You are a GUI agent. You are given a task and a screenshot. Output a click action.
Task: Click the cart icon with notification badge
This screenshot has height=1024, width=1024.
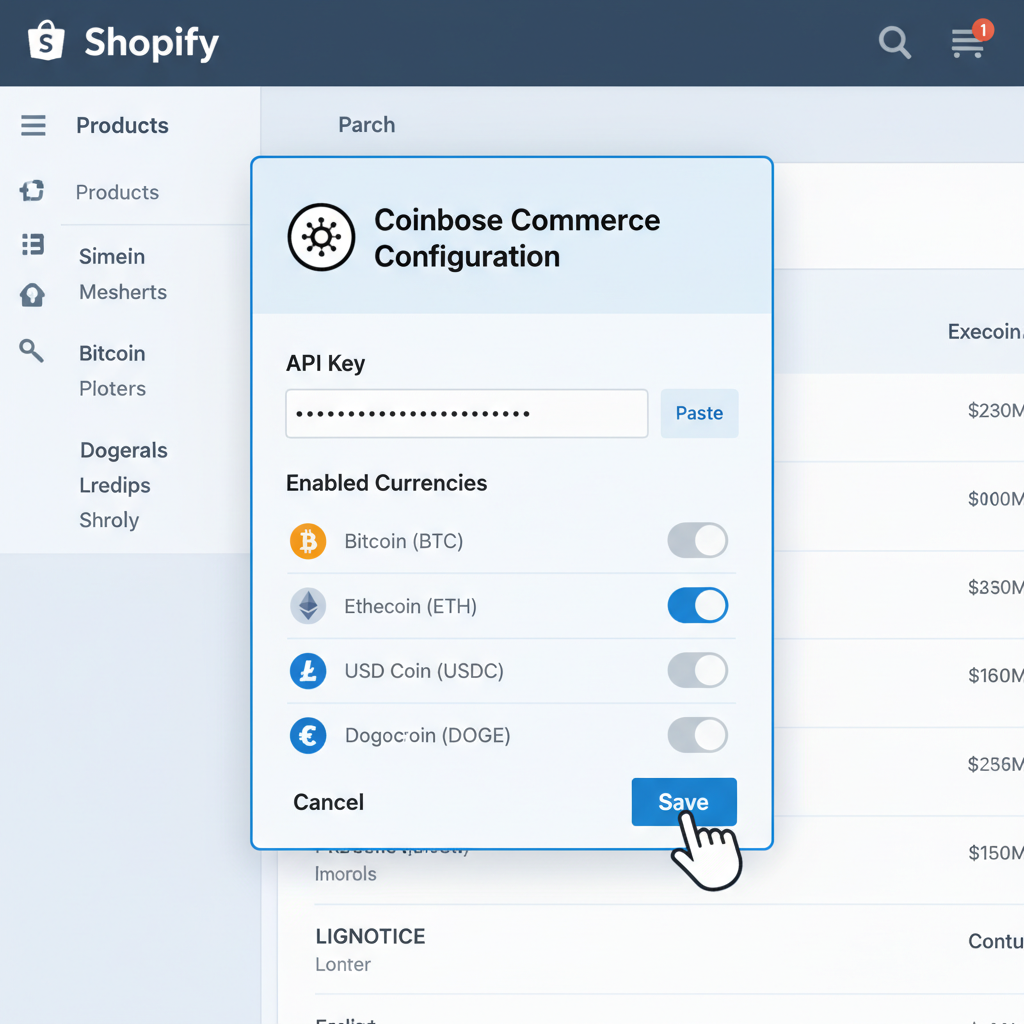[966, 42]
